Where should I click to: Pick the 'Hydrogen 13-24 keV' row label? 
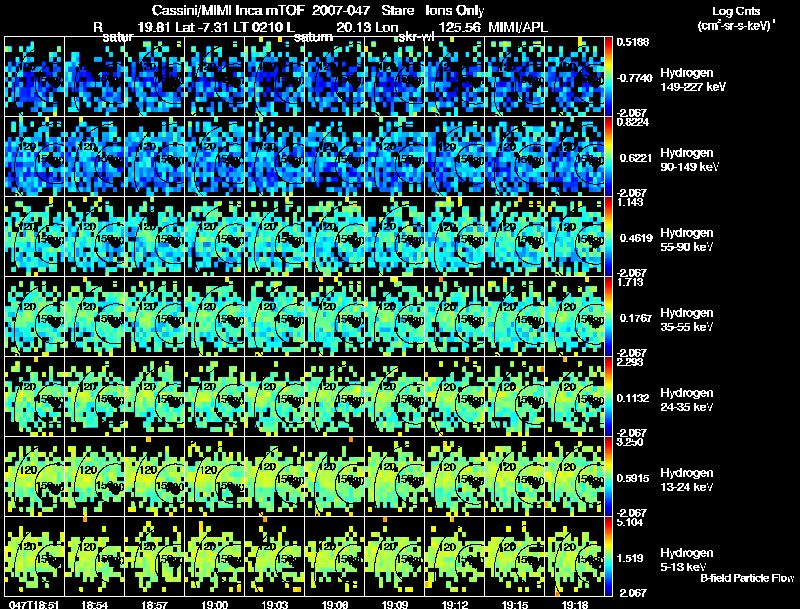coord(687,480)
